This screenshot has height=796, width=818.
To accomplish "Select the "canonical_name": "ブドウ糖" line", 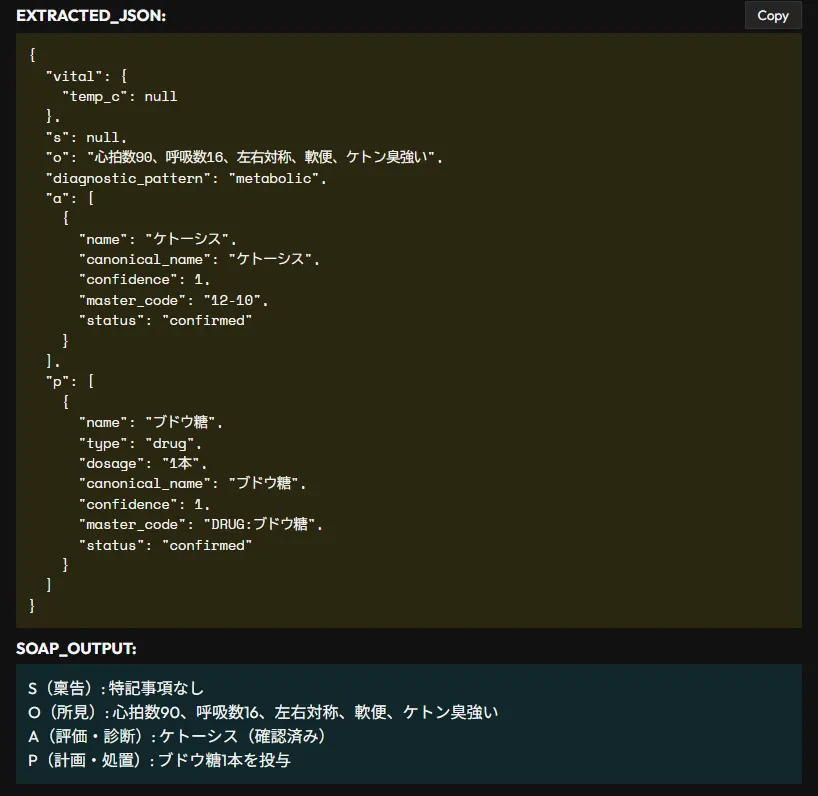I will pos(193,484).
